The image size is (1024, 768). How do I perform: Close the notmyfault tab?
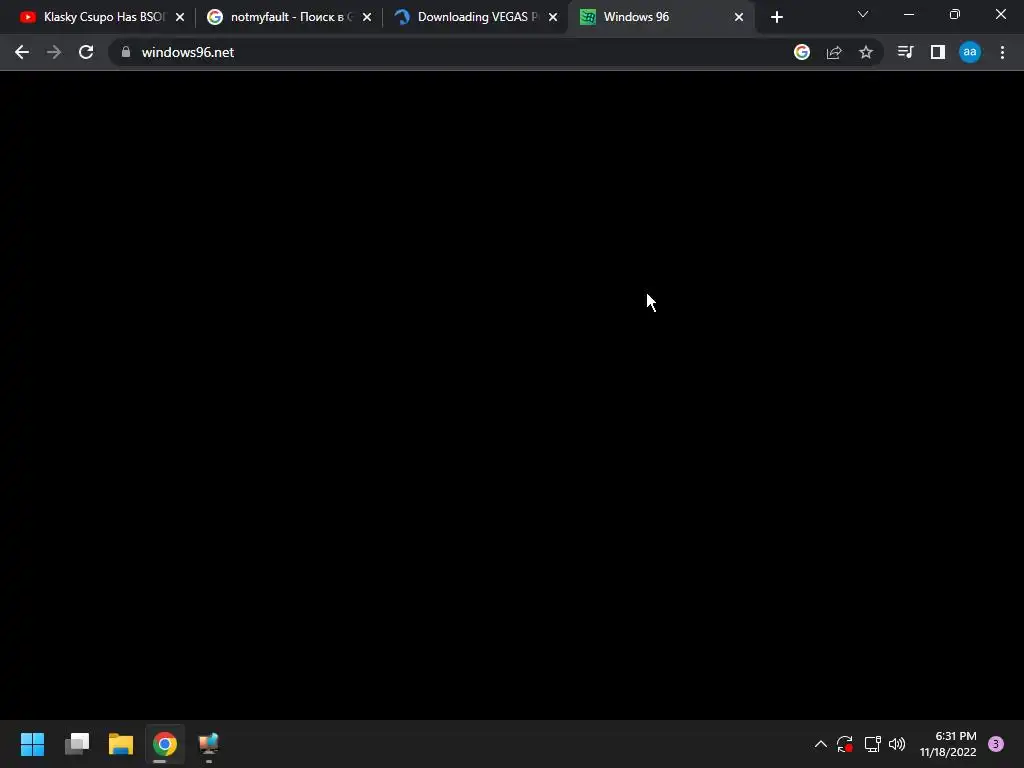pos(367,17)
